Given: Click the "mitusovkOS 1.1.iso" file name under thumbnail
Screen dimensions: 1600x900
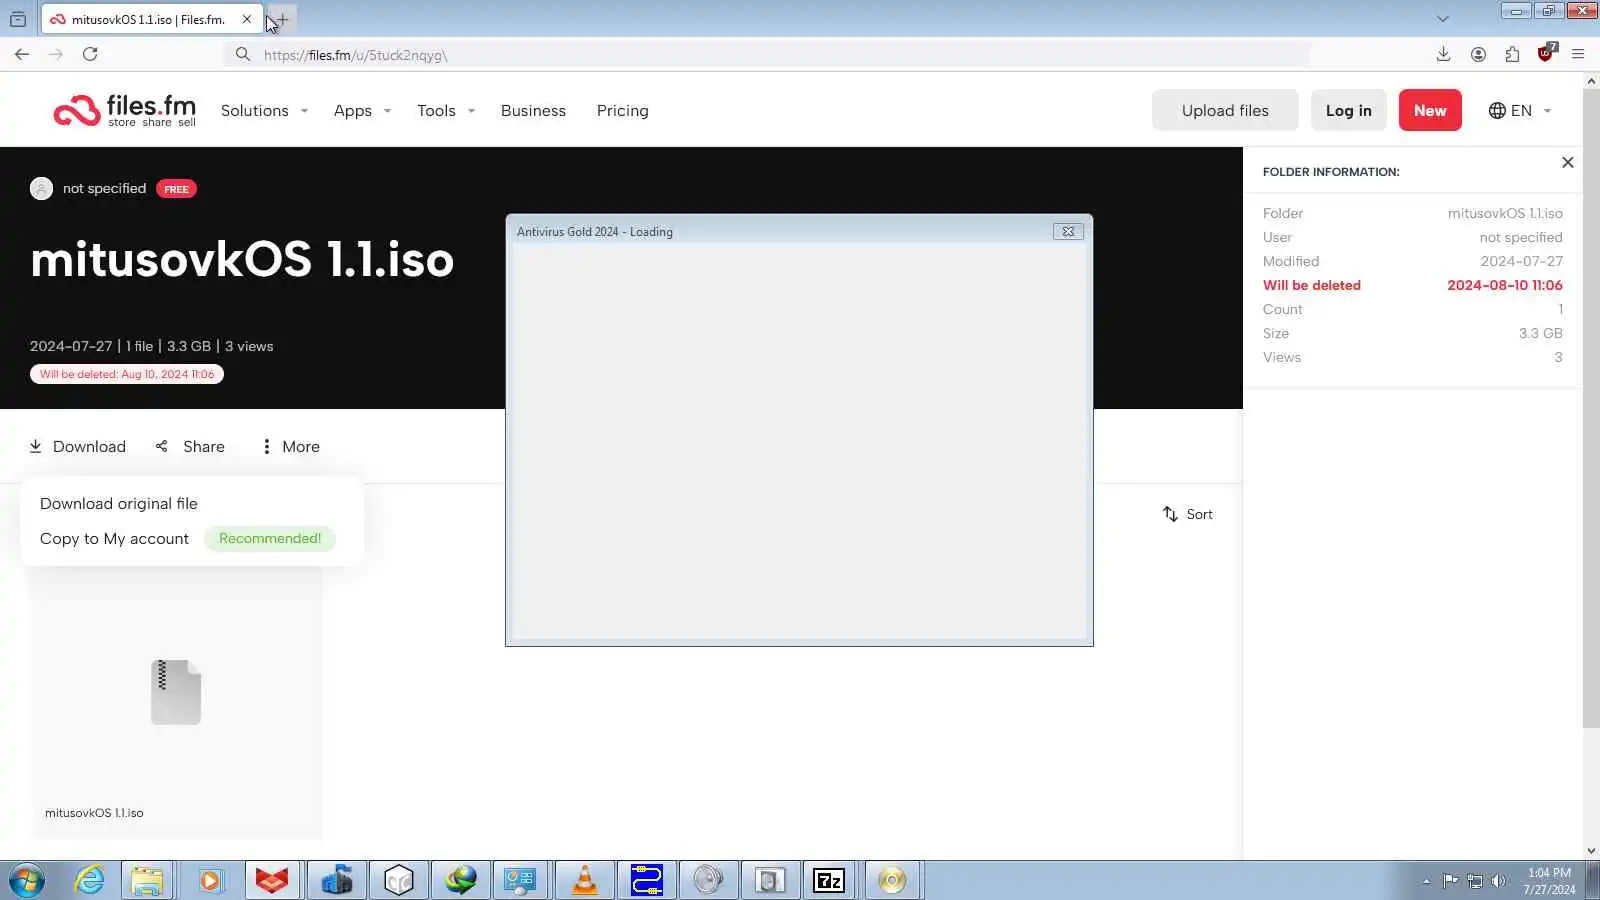Looking at the screenshot, I should (x=94, y=813).
